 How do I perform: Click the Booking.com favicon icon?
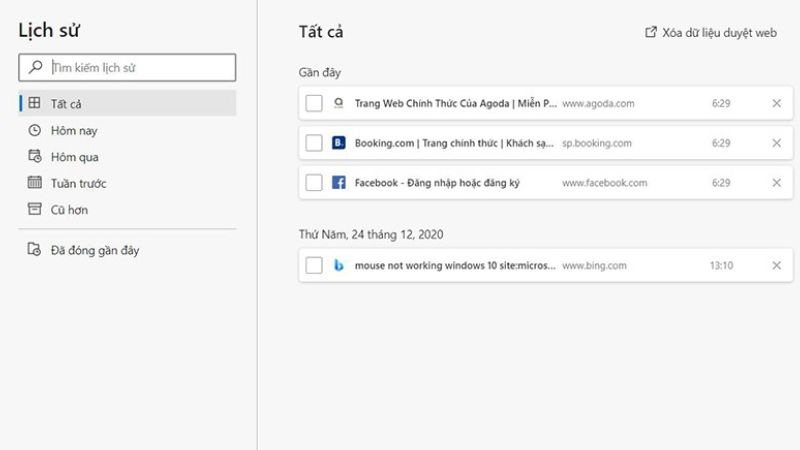[x=338, y=143]
